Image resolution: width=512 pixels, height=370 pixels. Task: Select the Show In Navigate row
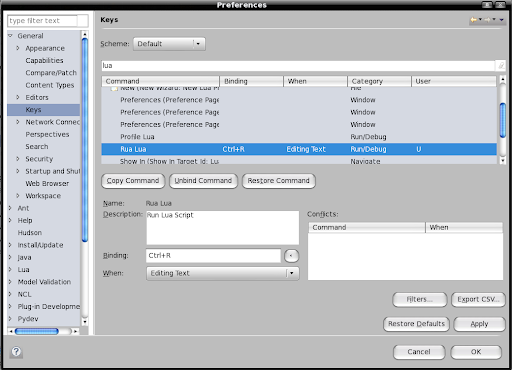(x=299, y=161)
